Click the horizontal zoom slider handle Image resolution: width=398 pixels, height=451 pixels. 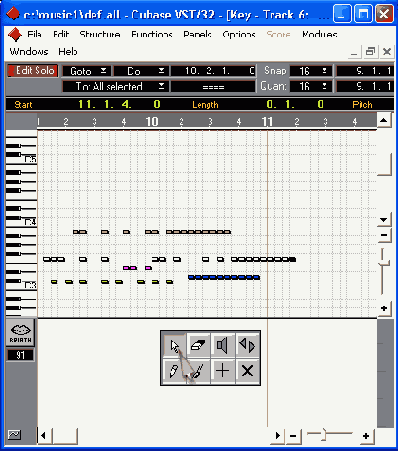323,435
